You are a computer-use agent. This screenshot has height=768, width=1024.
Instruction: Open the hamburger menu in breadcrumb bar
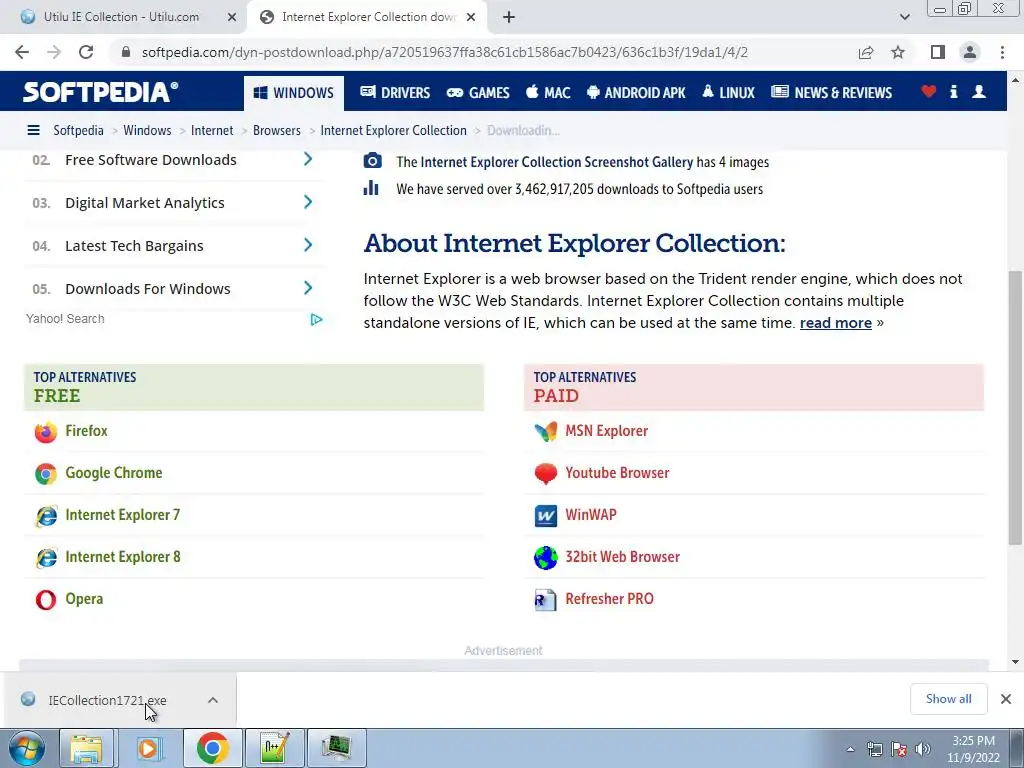coord(33,131)
